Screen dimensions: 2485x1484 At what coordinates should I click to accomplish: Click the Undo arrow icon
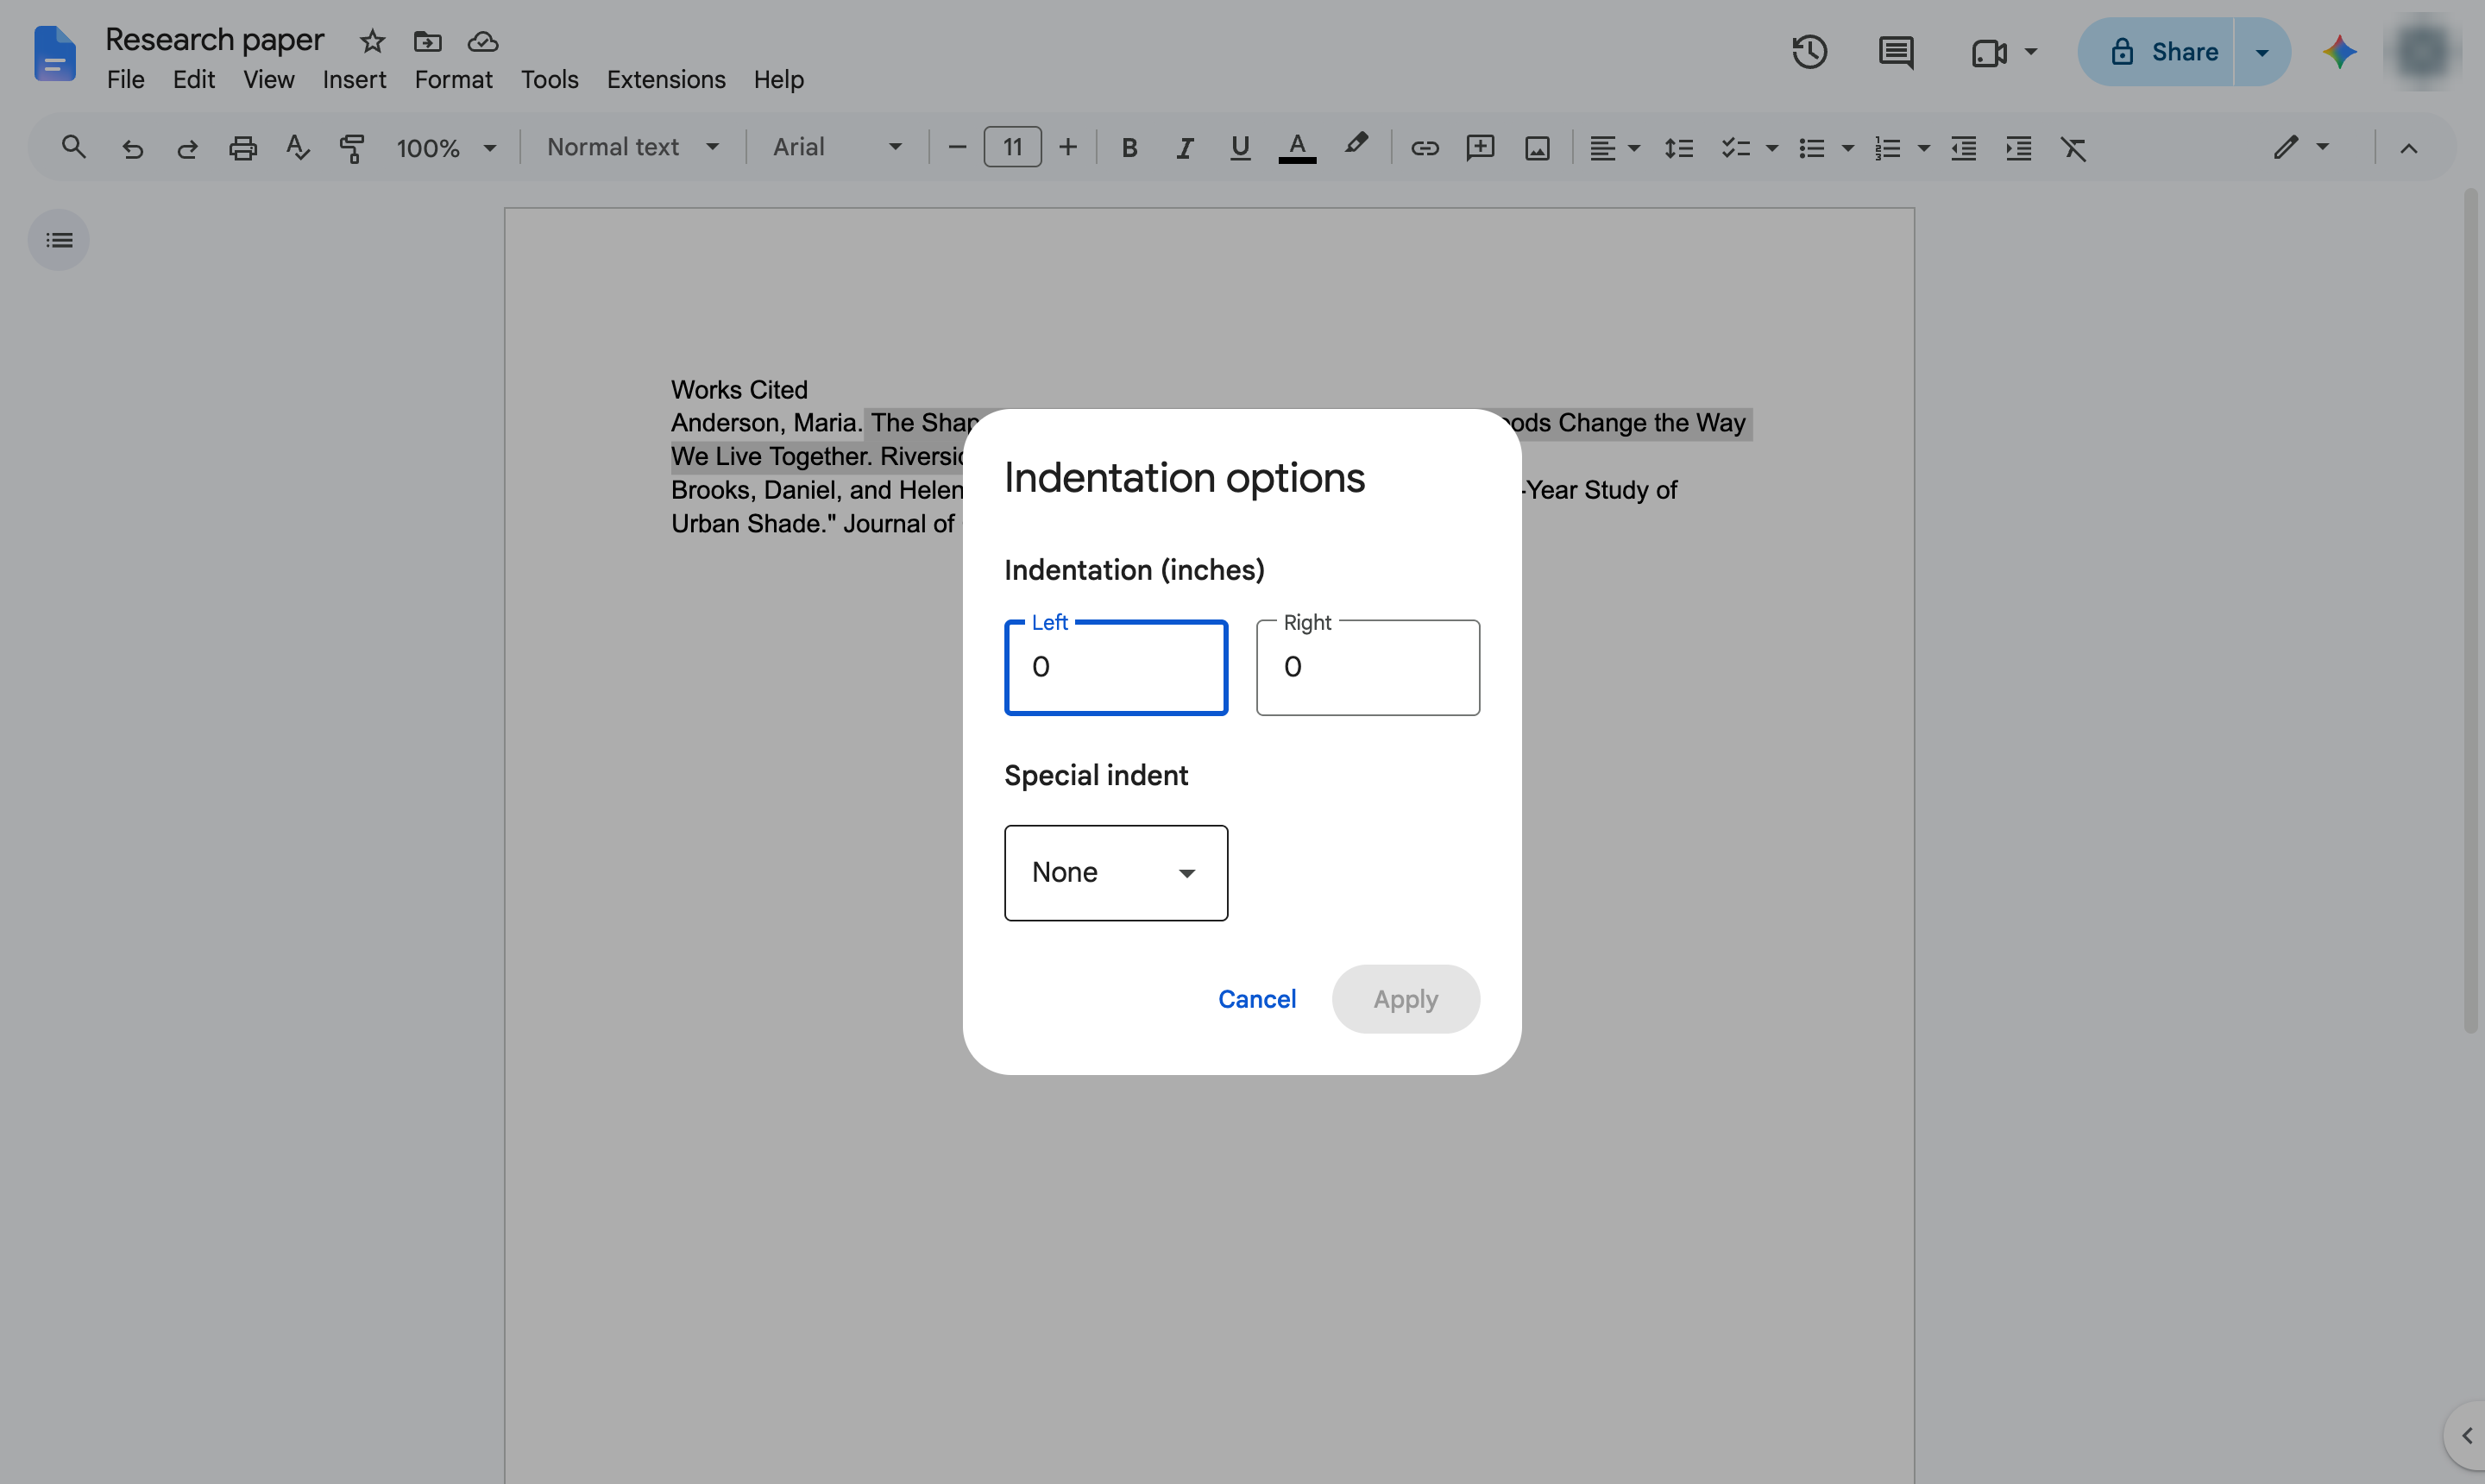point(132,148)
